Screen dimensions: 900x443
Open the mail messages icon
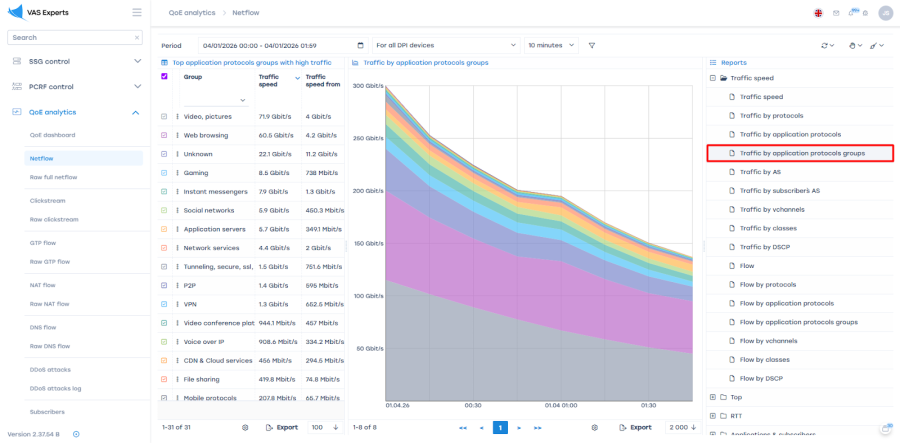pos(836,13)
